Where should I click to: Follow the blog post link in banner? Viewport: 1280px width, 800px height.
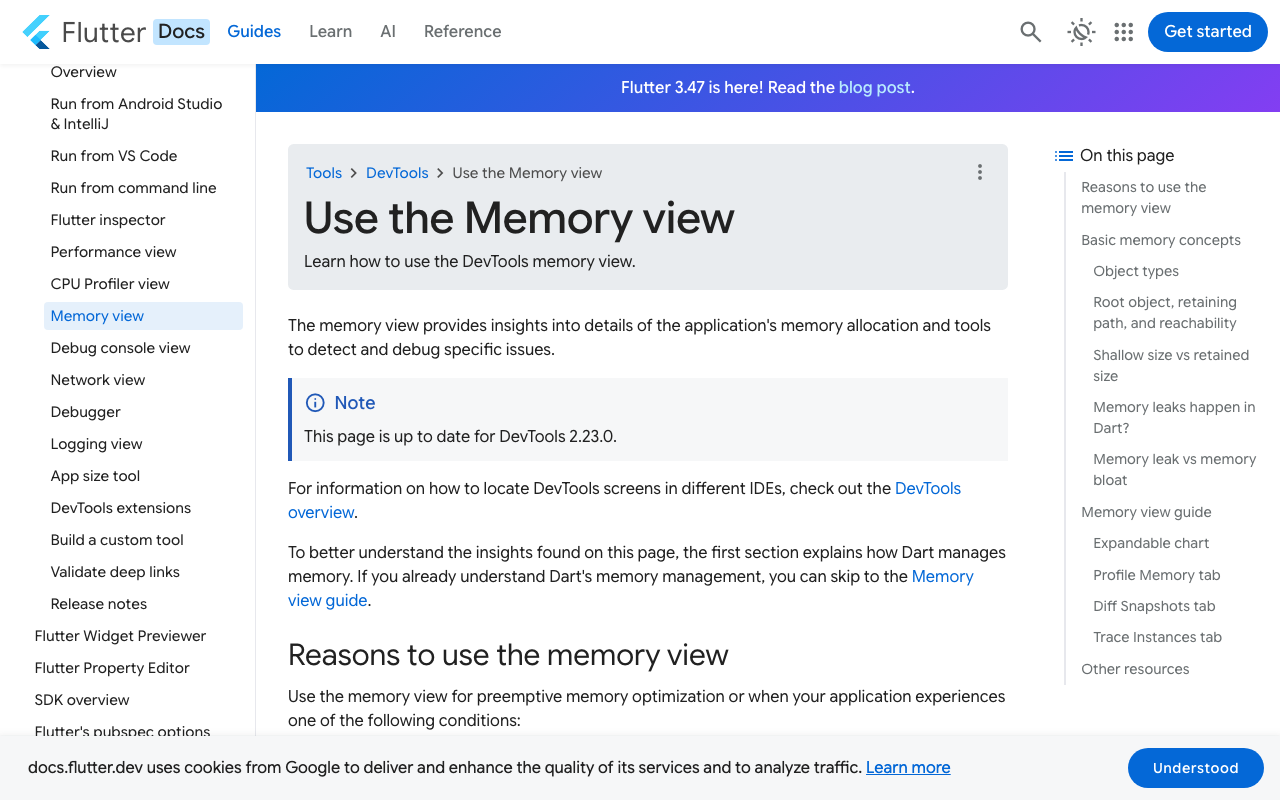[x=874, y=88]
